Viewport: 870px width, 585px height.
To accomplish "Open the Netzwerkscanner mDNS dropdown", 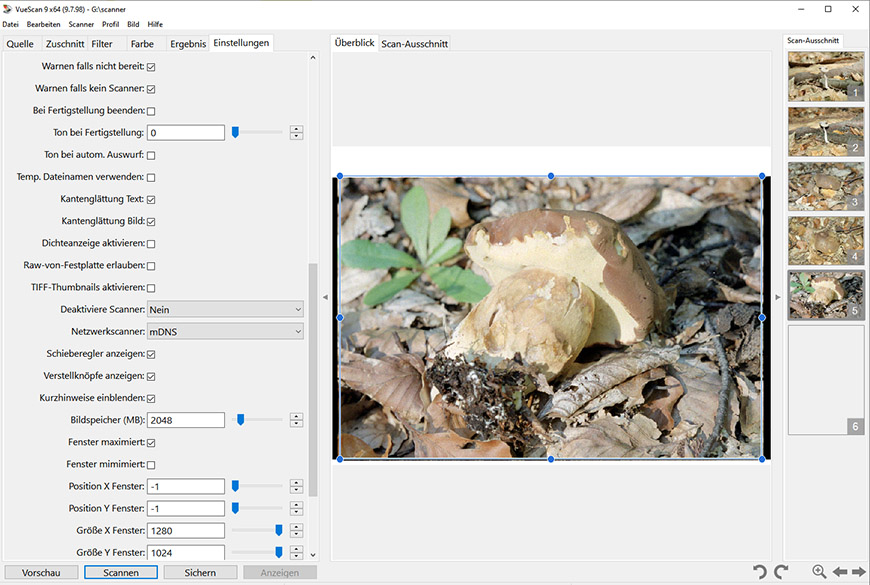I will coord(224,332).
